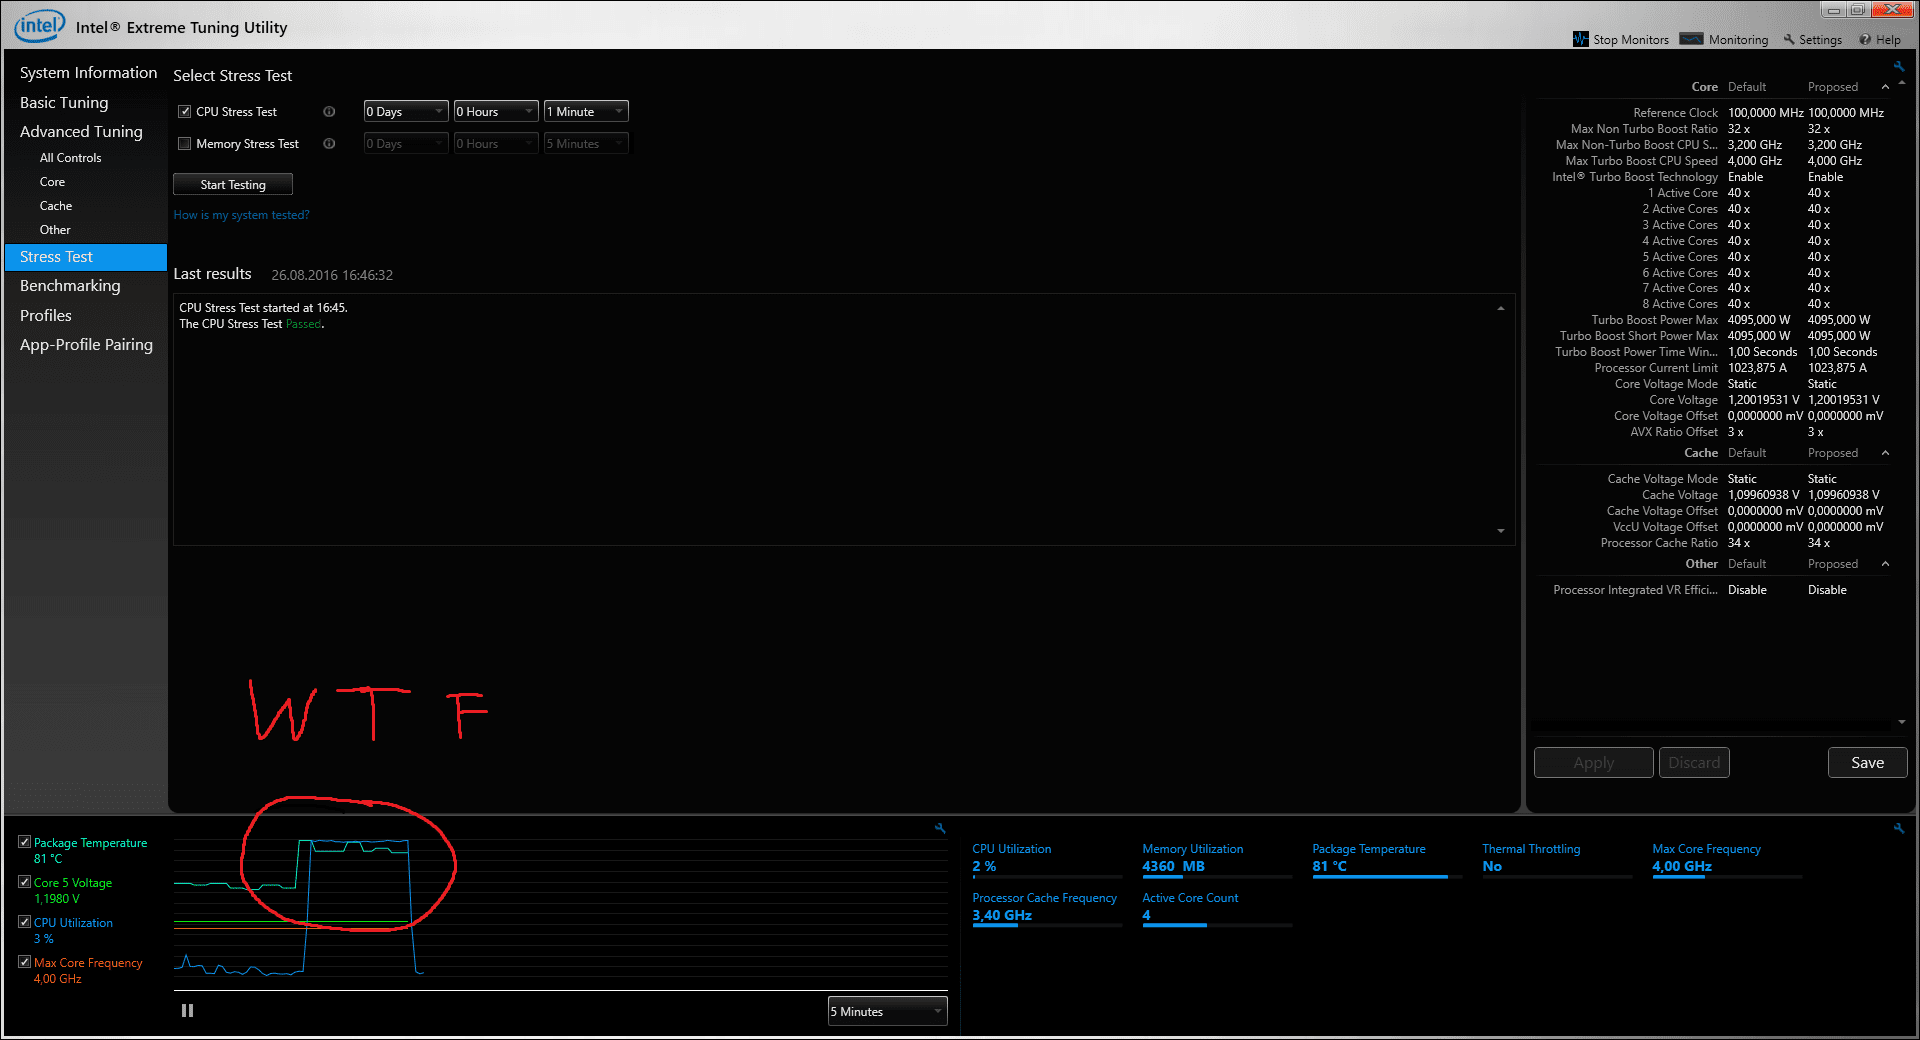
Task: Toggle the CPU Utilization graph checkbox
Action: coord(24,922)
